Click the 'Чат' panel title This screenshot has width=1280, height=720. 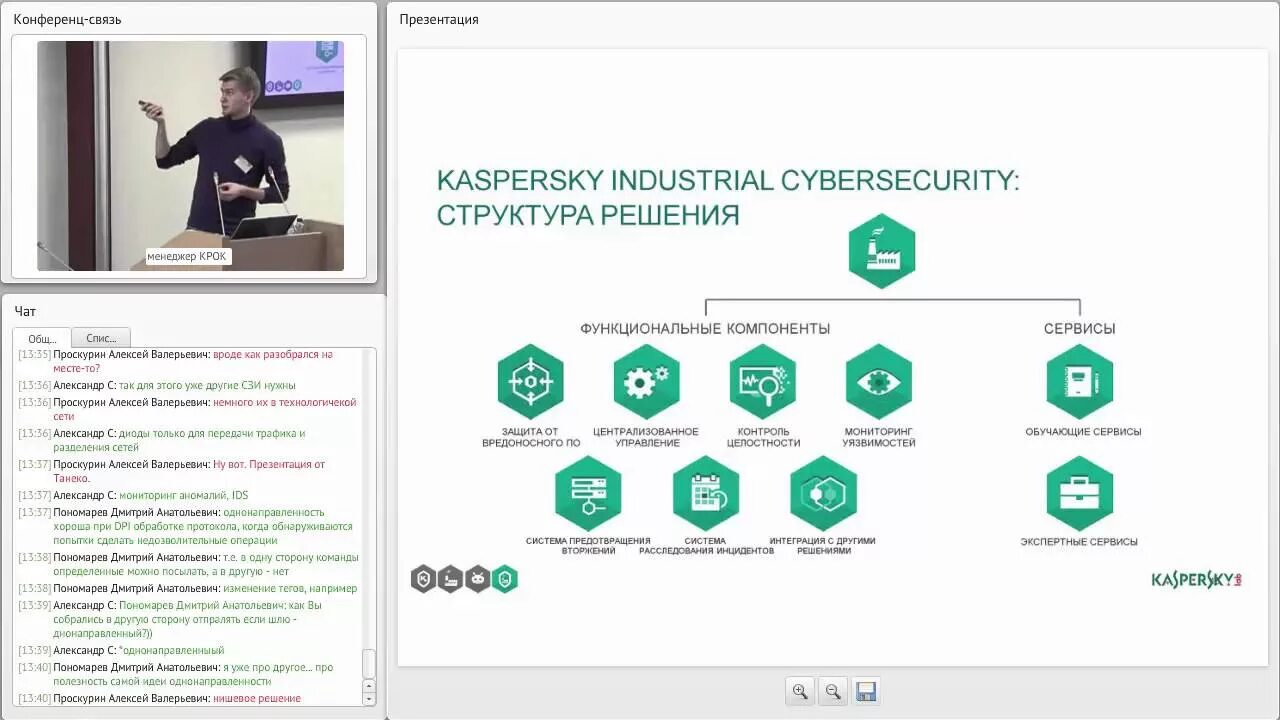(25, 311)
